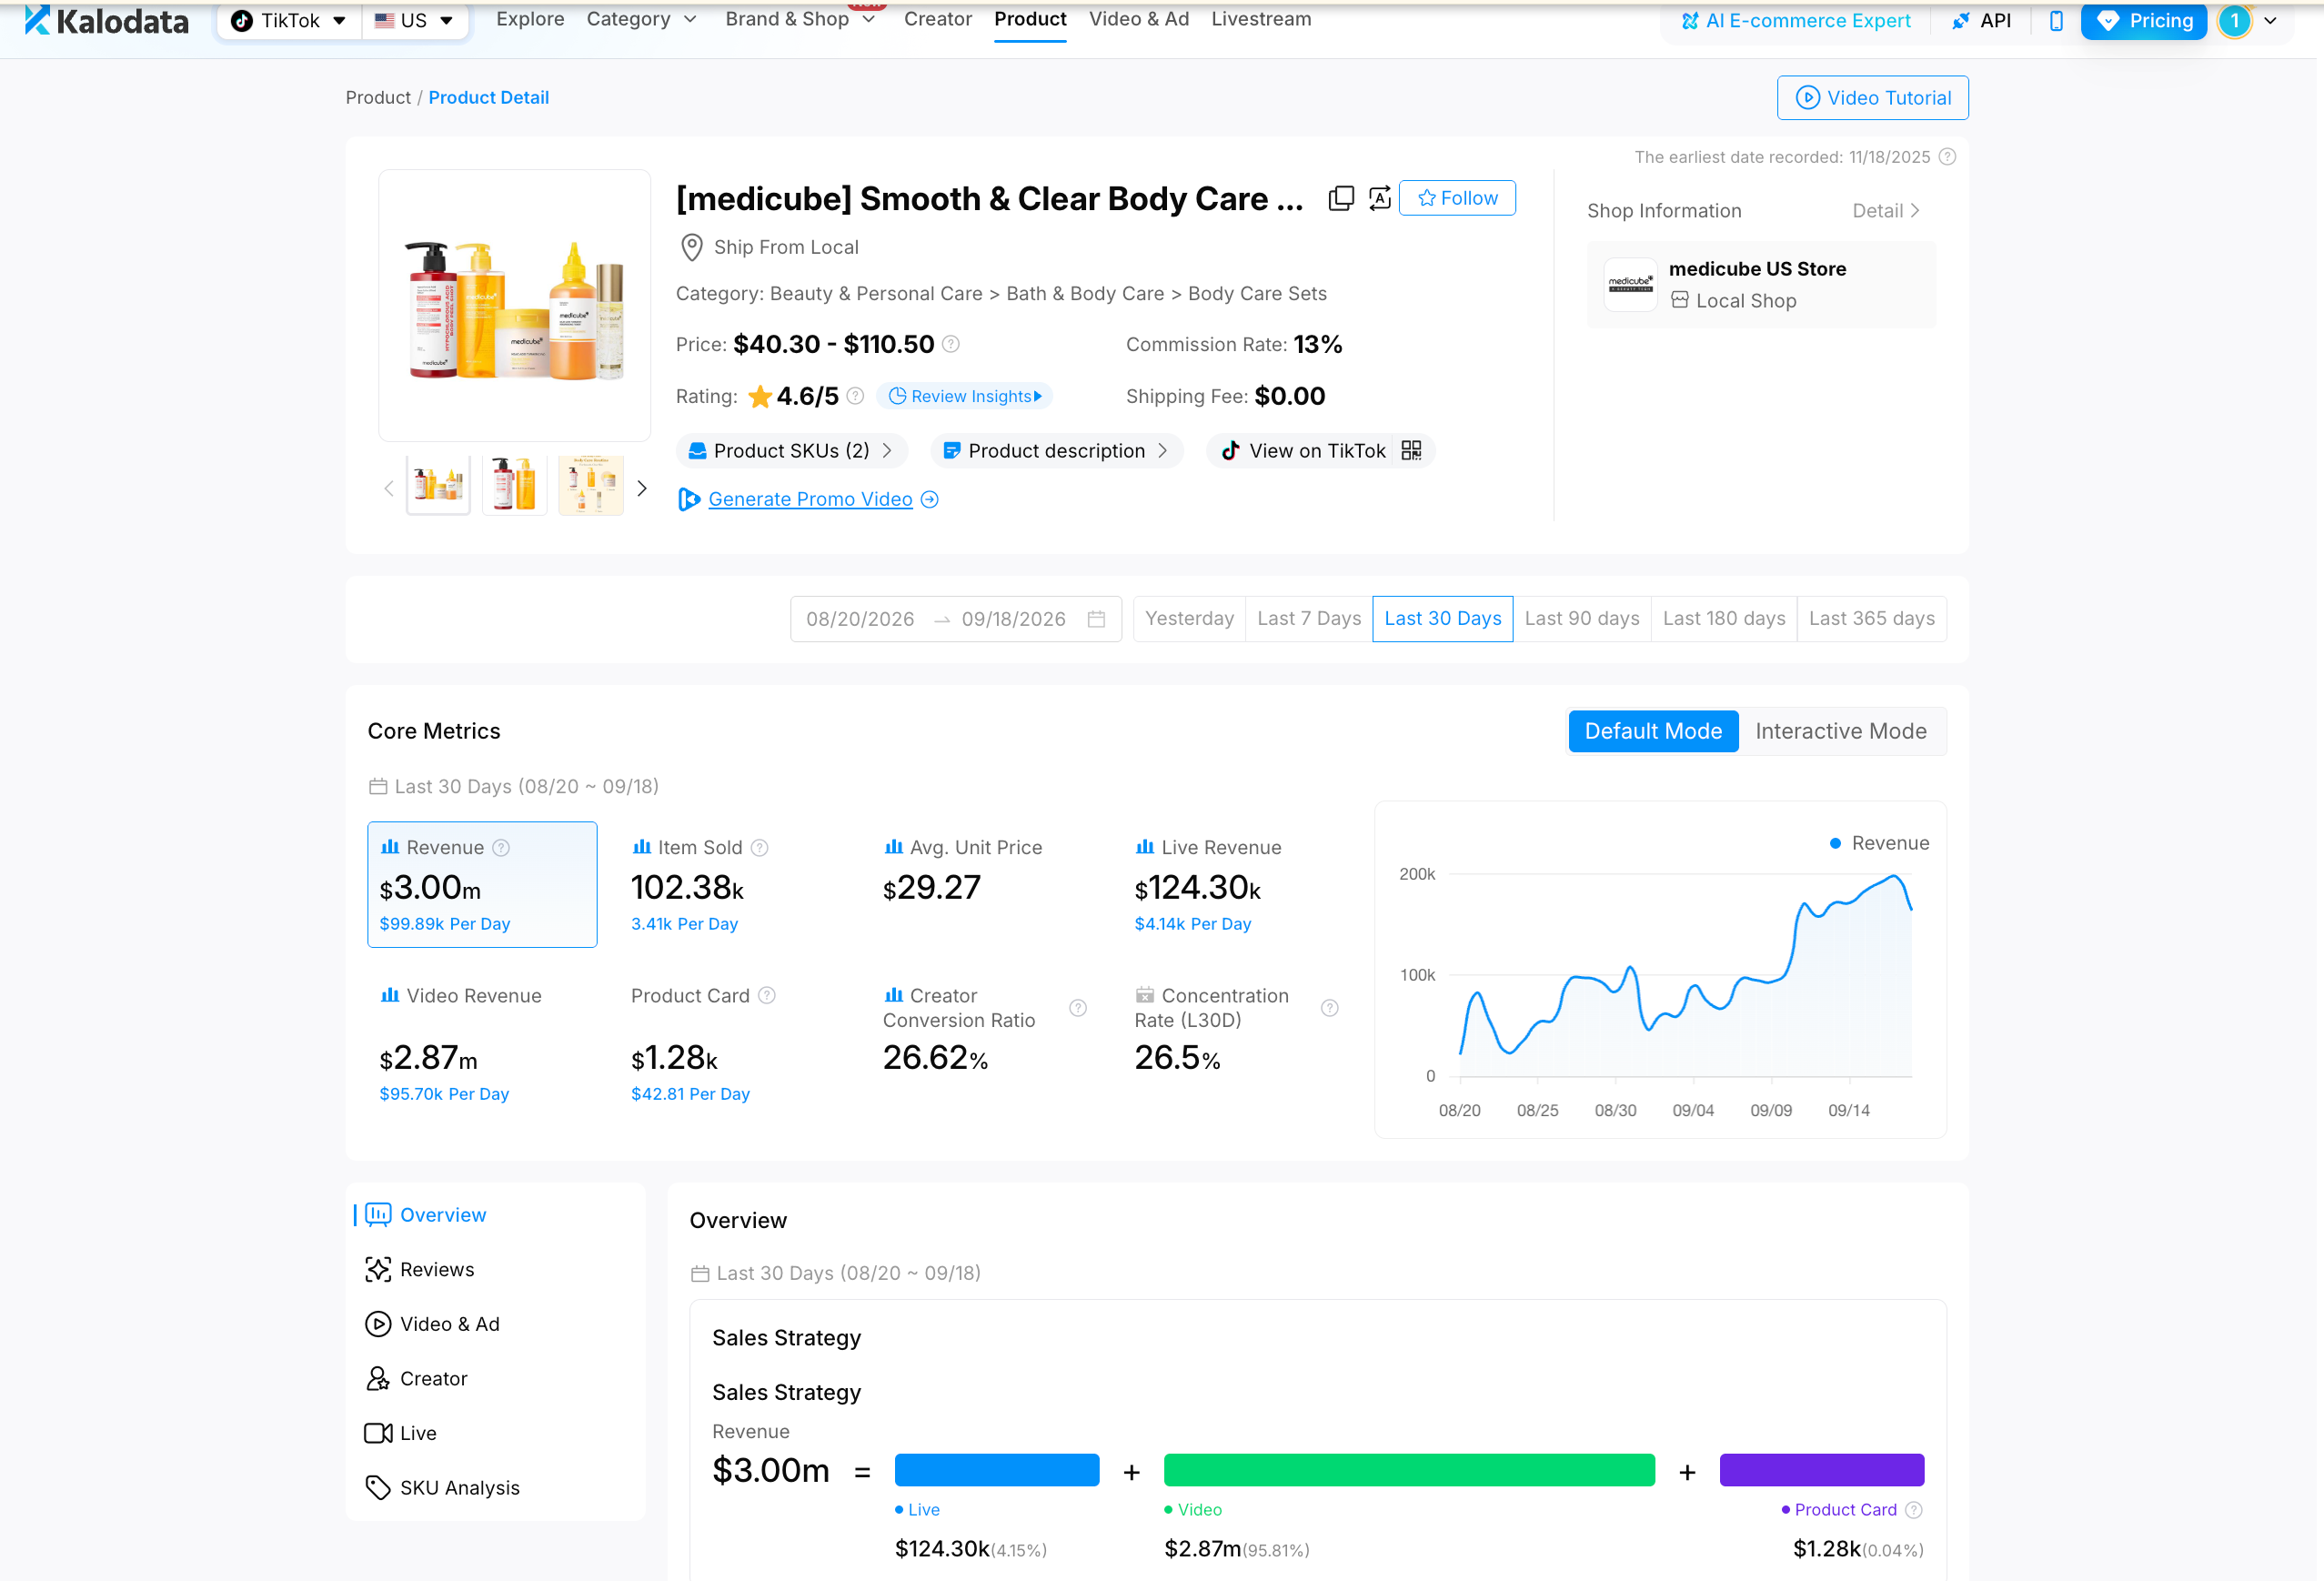Select the Revenue metric card
The width and height of the screenshot is (2324, 1581).
(x=482, y=885)
